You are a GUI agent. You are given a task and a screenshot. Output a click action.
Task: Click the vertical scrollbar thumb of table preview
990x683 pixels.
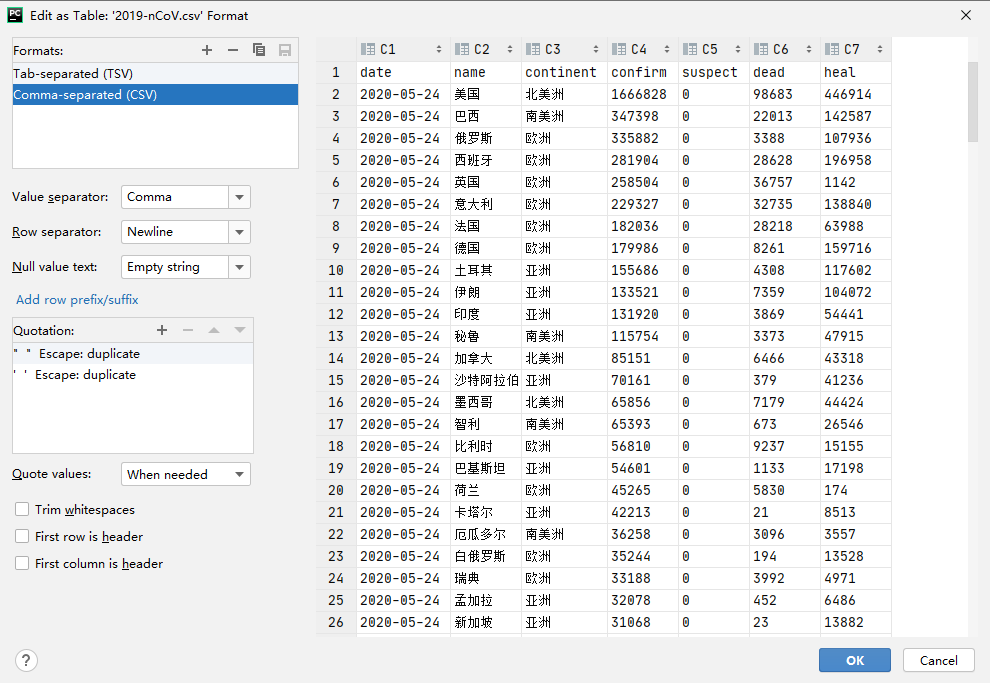click(972, 102)
